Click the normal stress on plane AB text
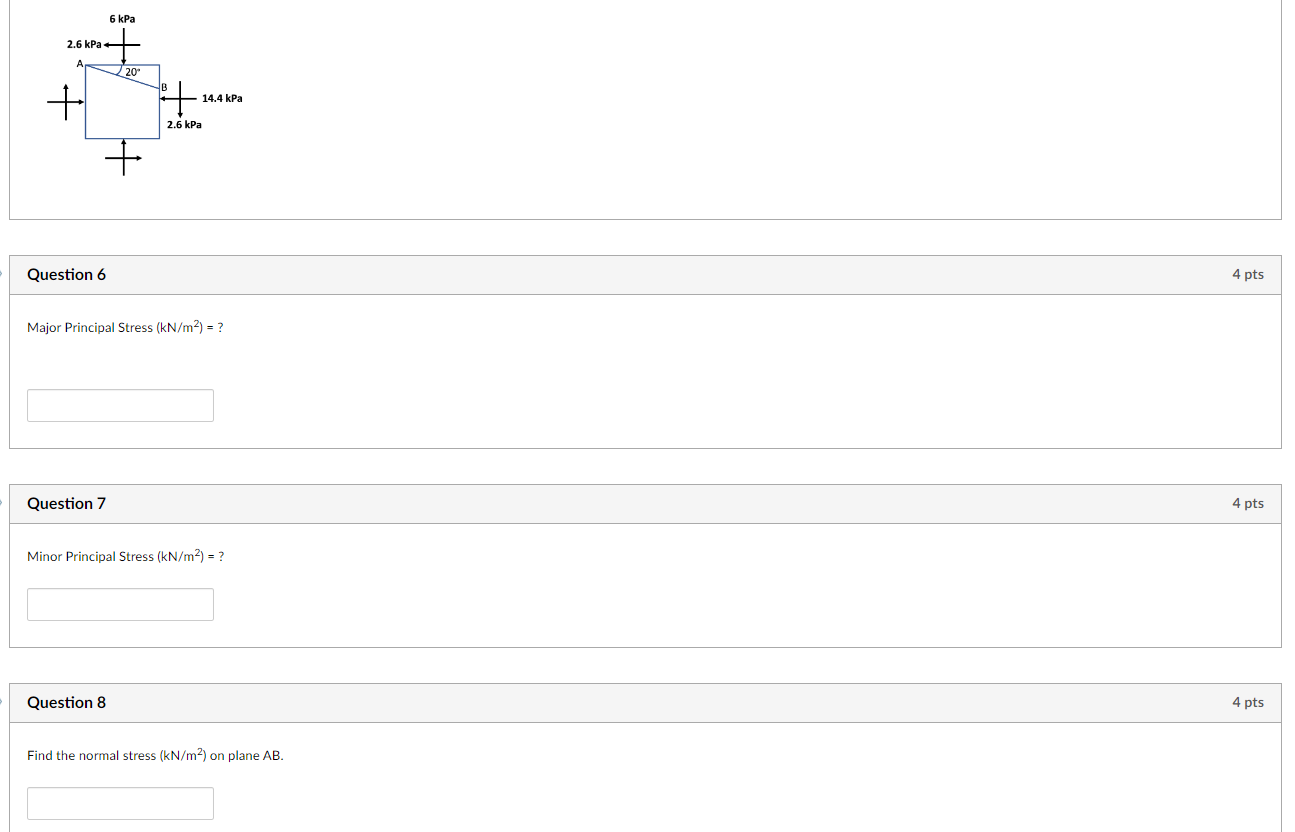The image size is (1295, 832). coord(155,755)
